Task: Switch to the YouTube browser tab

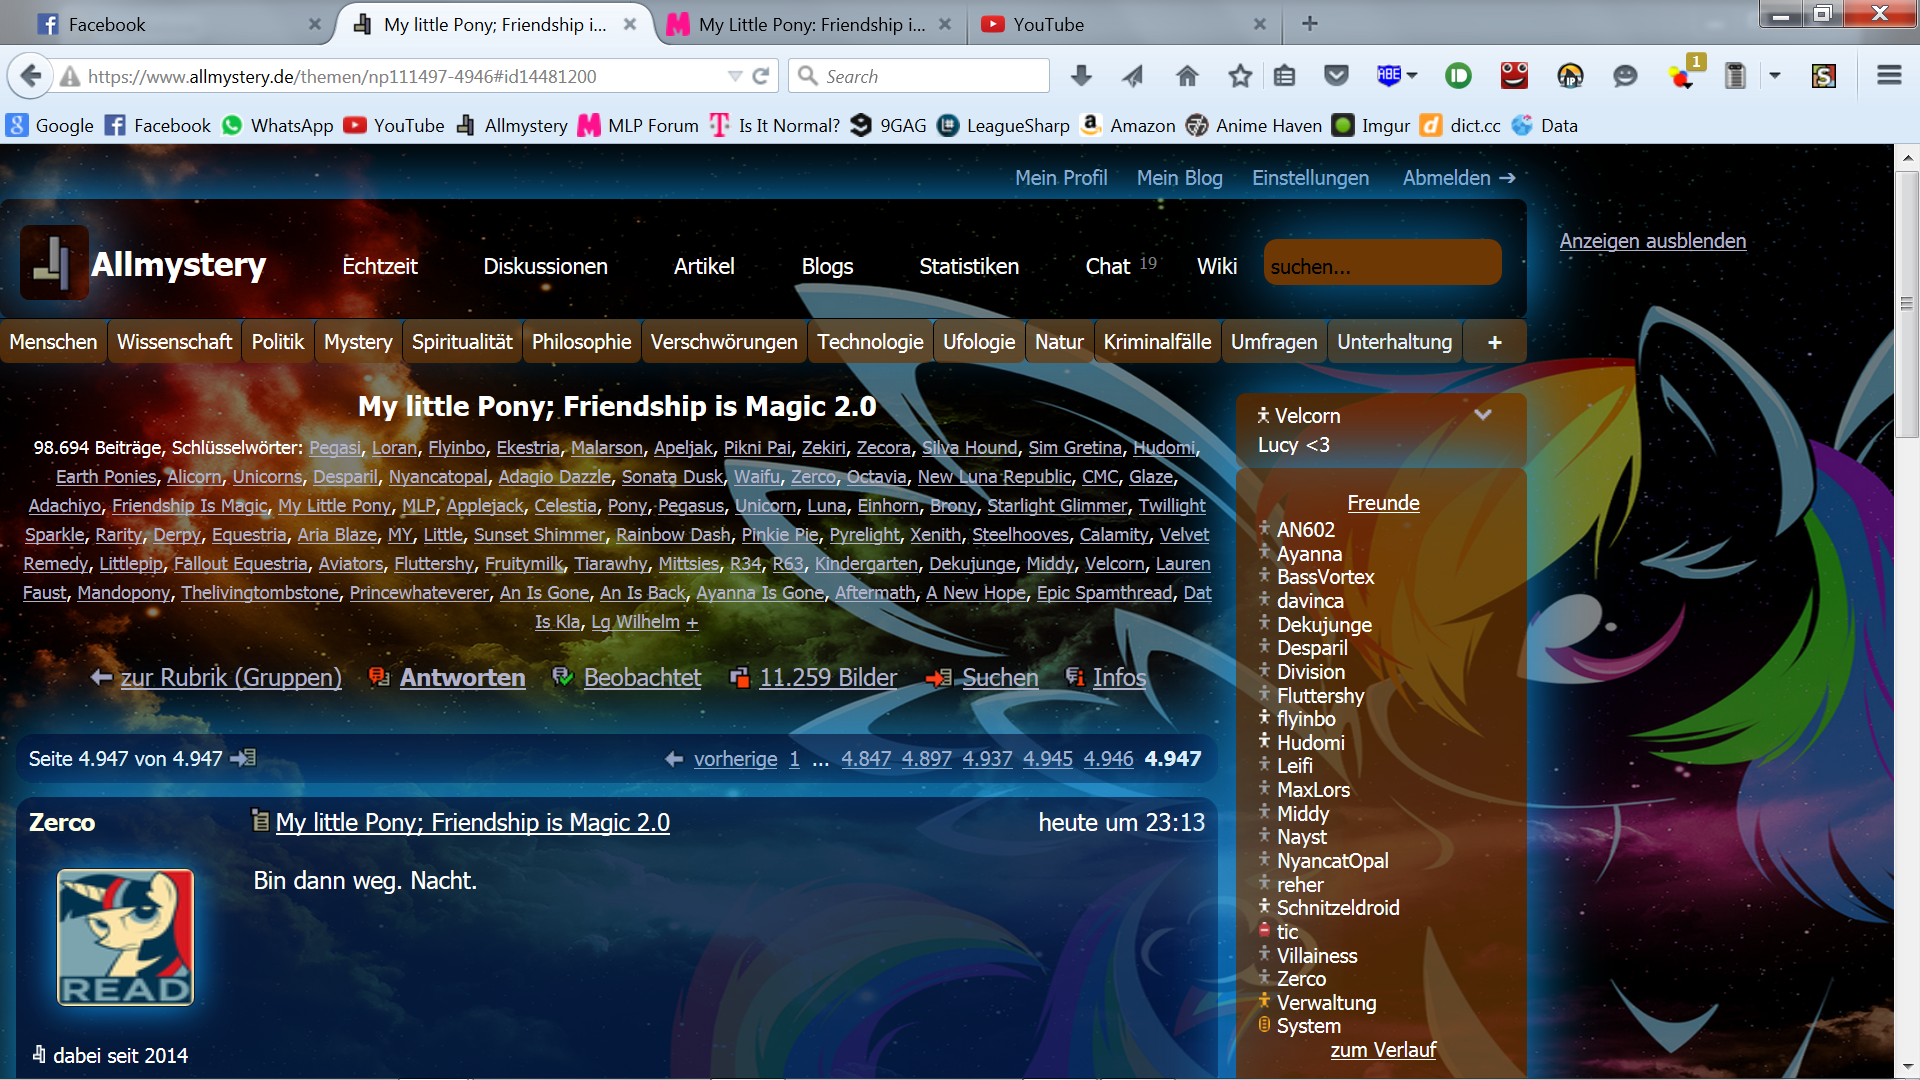Action: (x=1124, y=24)
